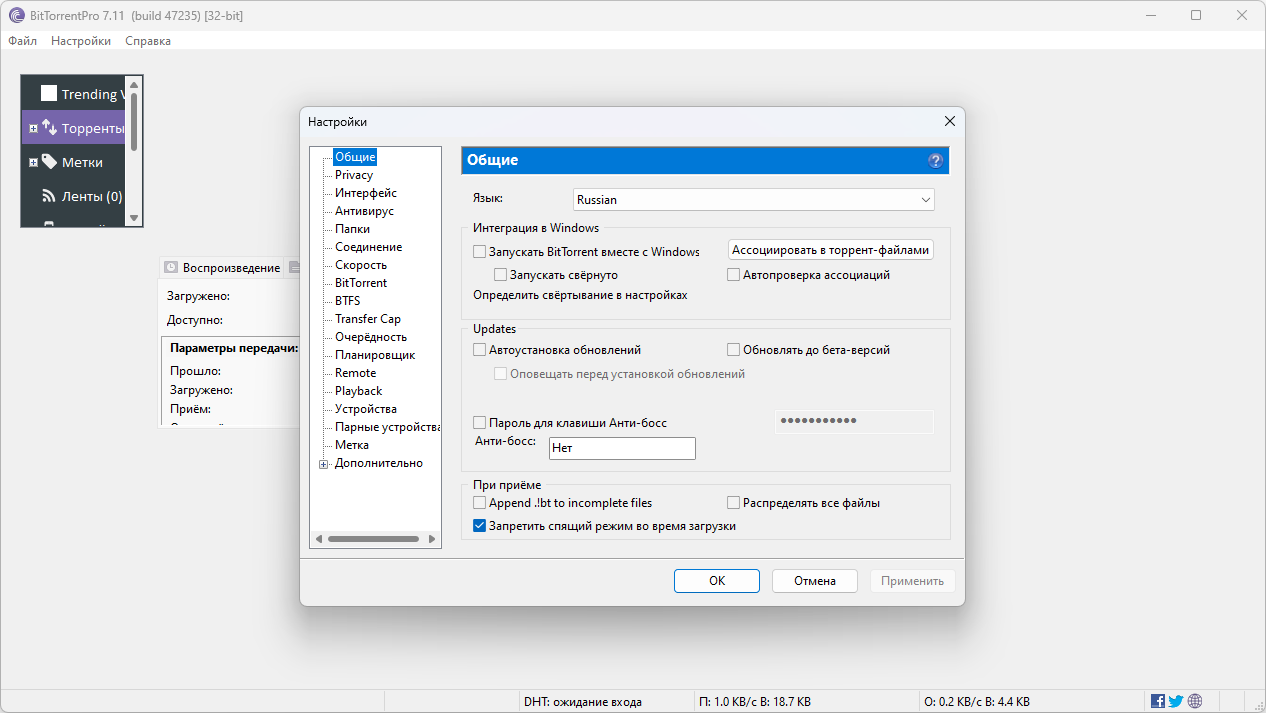
Task: Check Запускать свёрнуто option
Action: pos(501,274)
